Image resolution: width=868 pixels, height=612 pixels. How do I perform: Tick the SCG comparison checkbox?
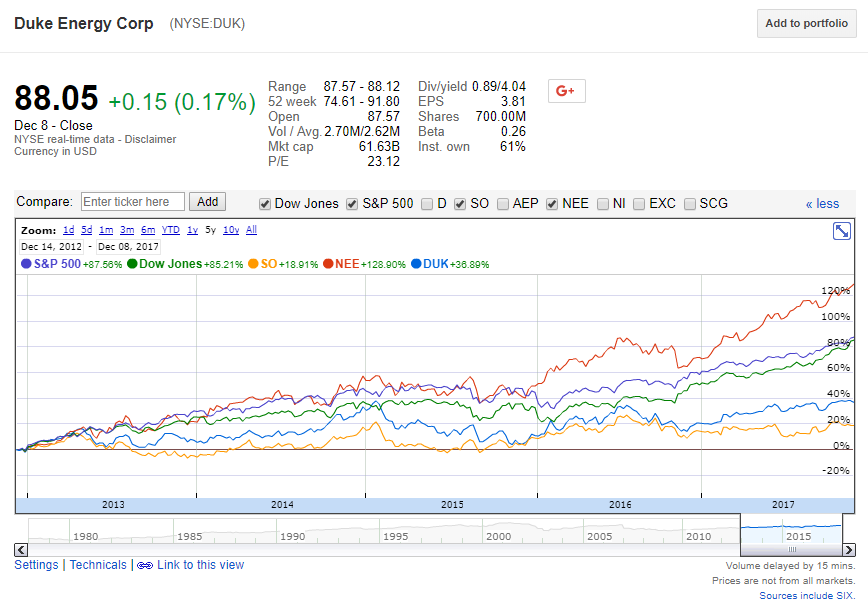pos(690,204)
